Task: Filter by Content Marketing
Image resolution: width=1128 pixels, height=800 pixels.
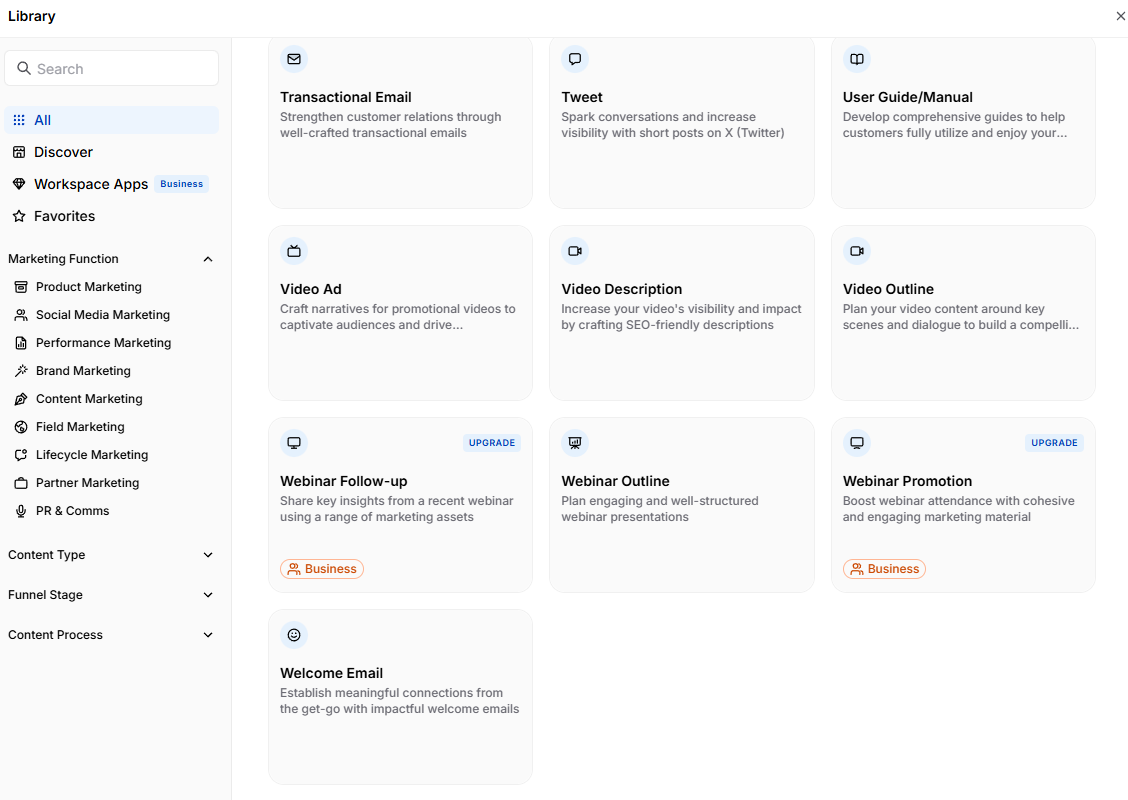Action: pyautogui.click(x=89, y=399)
